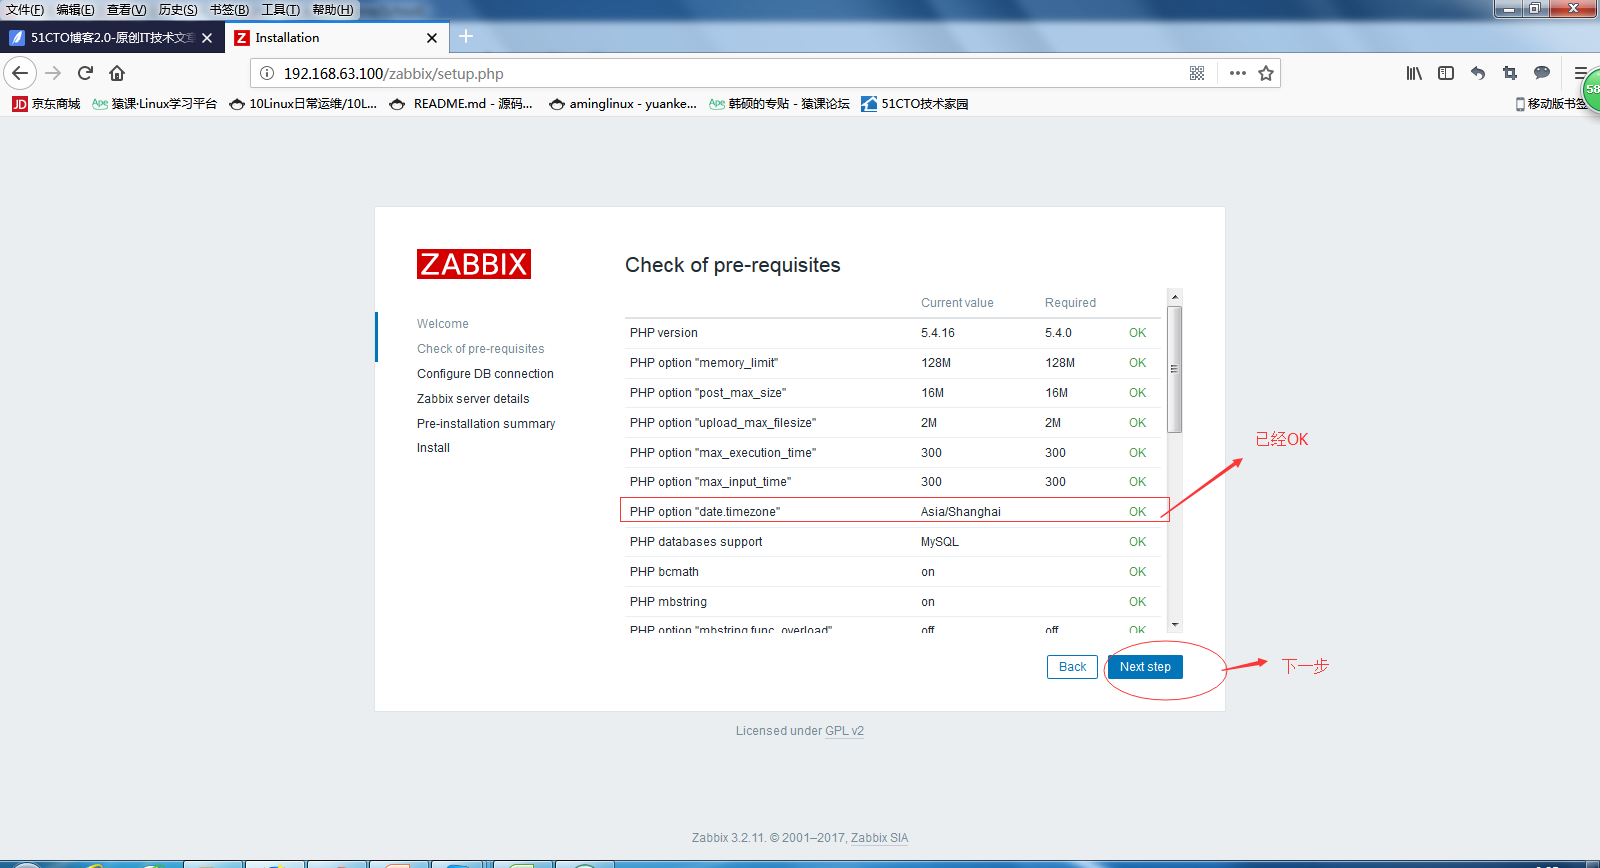Screen dimensions: 1600x868
Task: Open the browser home page icon
Action: tap(117, 73)
